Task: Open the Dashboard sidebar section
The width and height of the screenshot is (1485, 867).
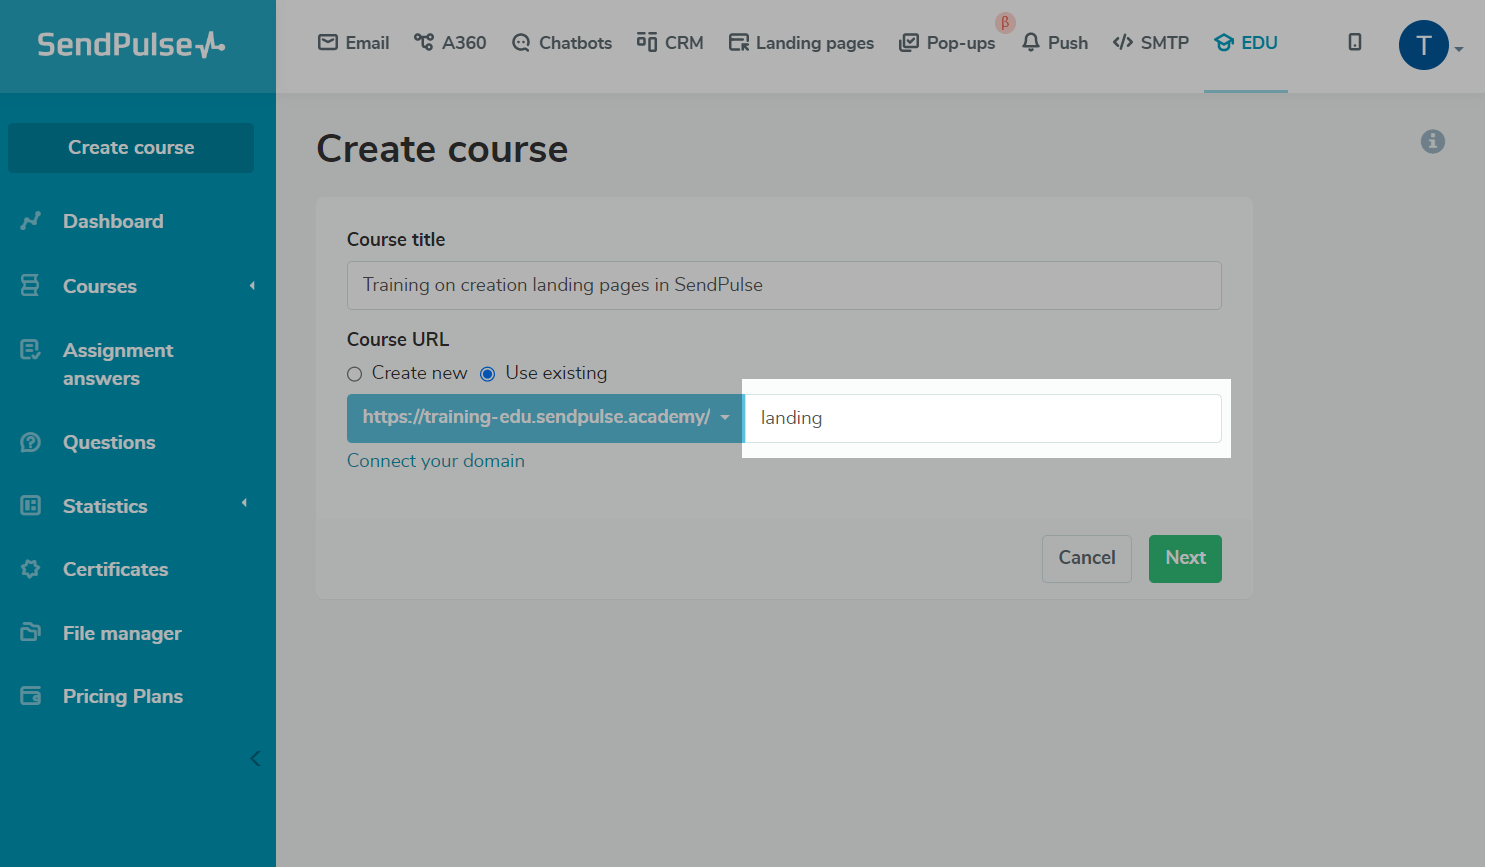Action: coord(112,221)
